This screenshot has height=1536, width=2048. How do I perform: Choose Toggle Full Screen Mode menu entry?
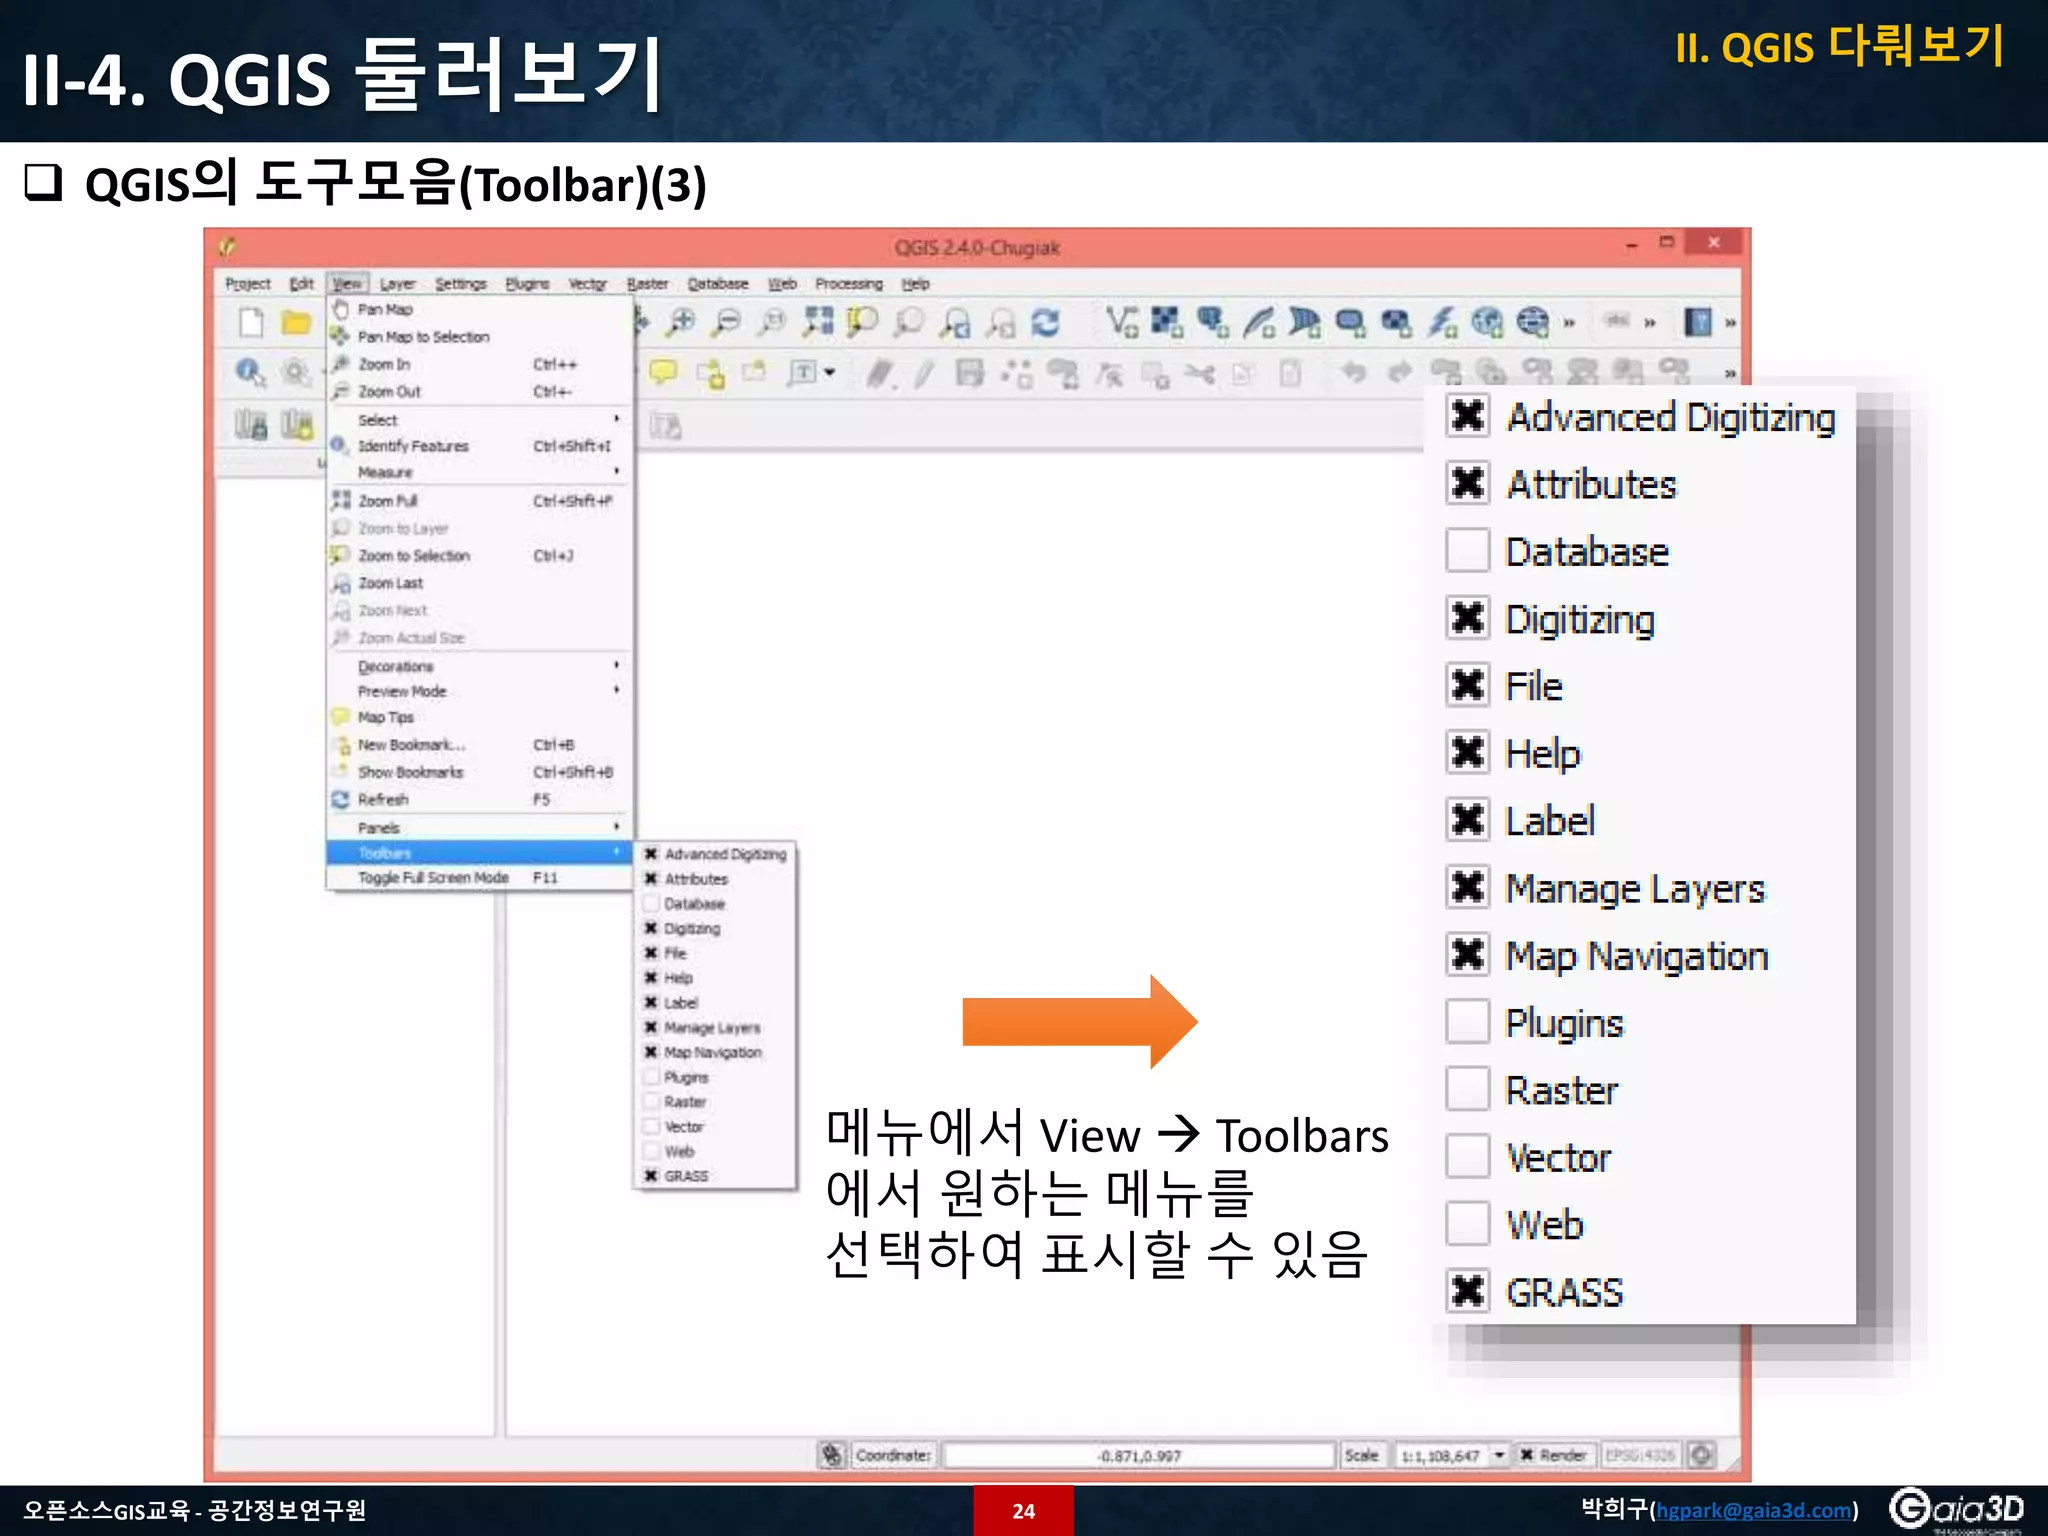[x=480, y=878]
